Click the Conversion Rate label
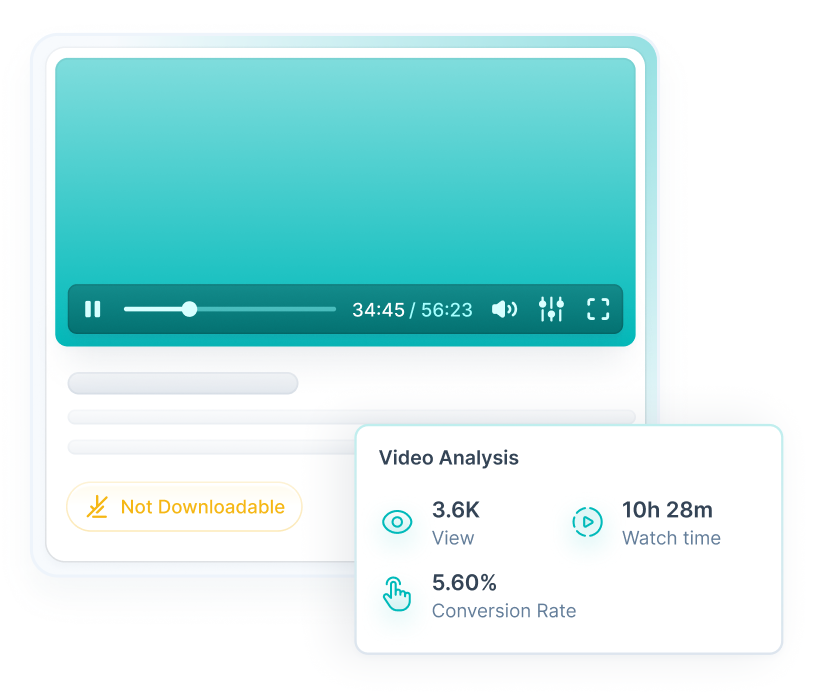 [x=504, y=611]
